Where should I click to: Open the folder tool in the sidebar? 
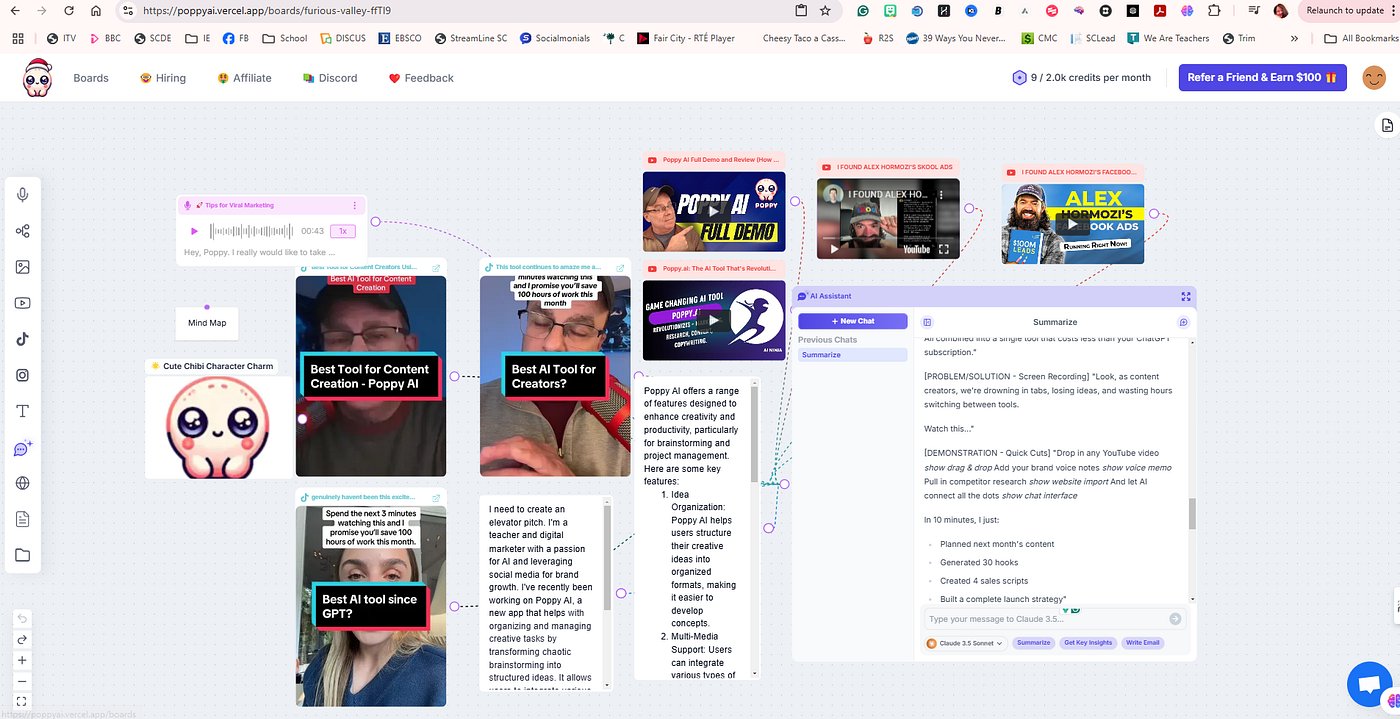(x=22, y=555)
